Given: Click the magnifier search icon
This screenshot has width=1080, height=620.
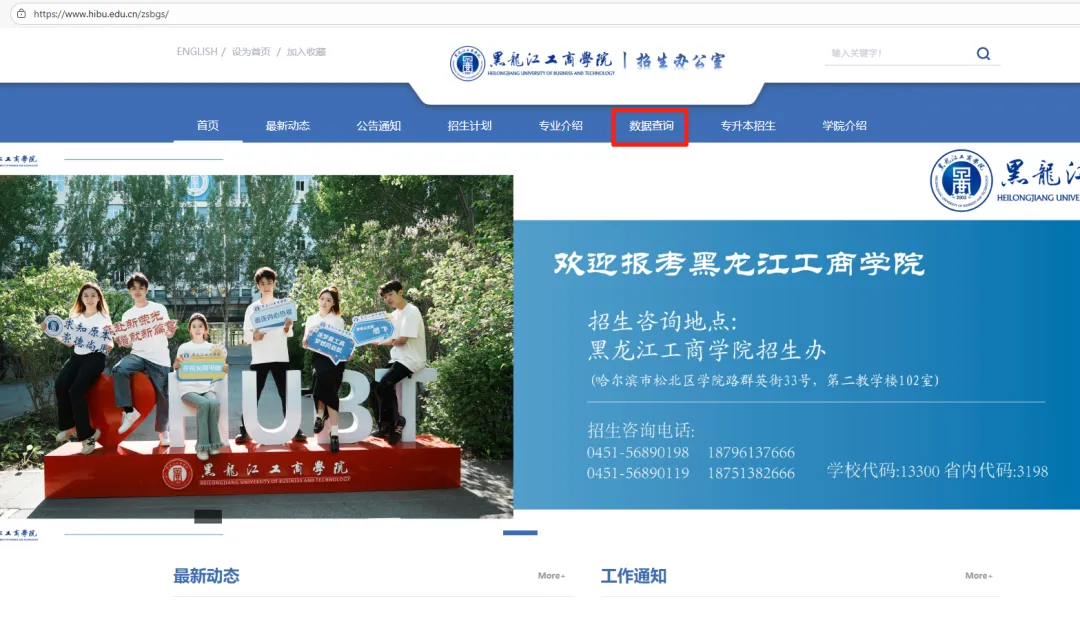Looking at the screenshot, I should 983,54.
